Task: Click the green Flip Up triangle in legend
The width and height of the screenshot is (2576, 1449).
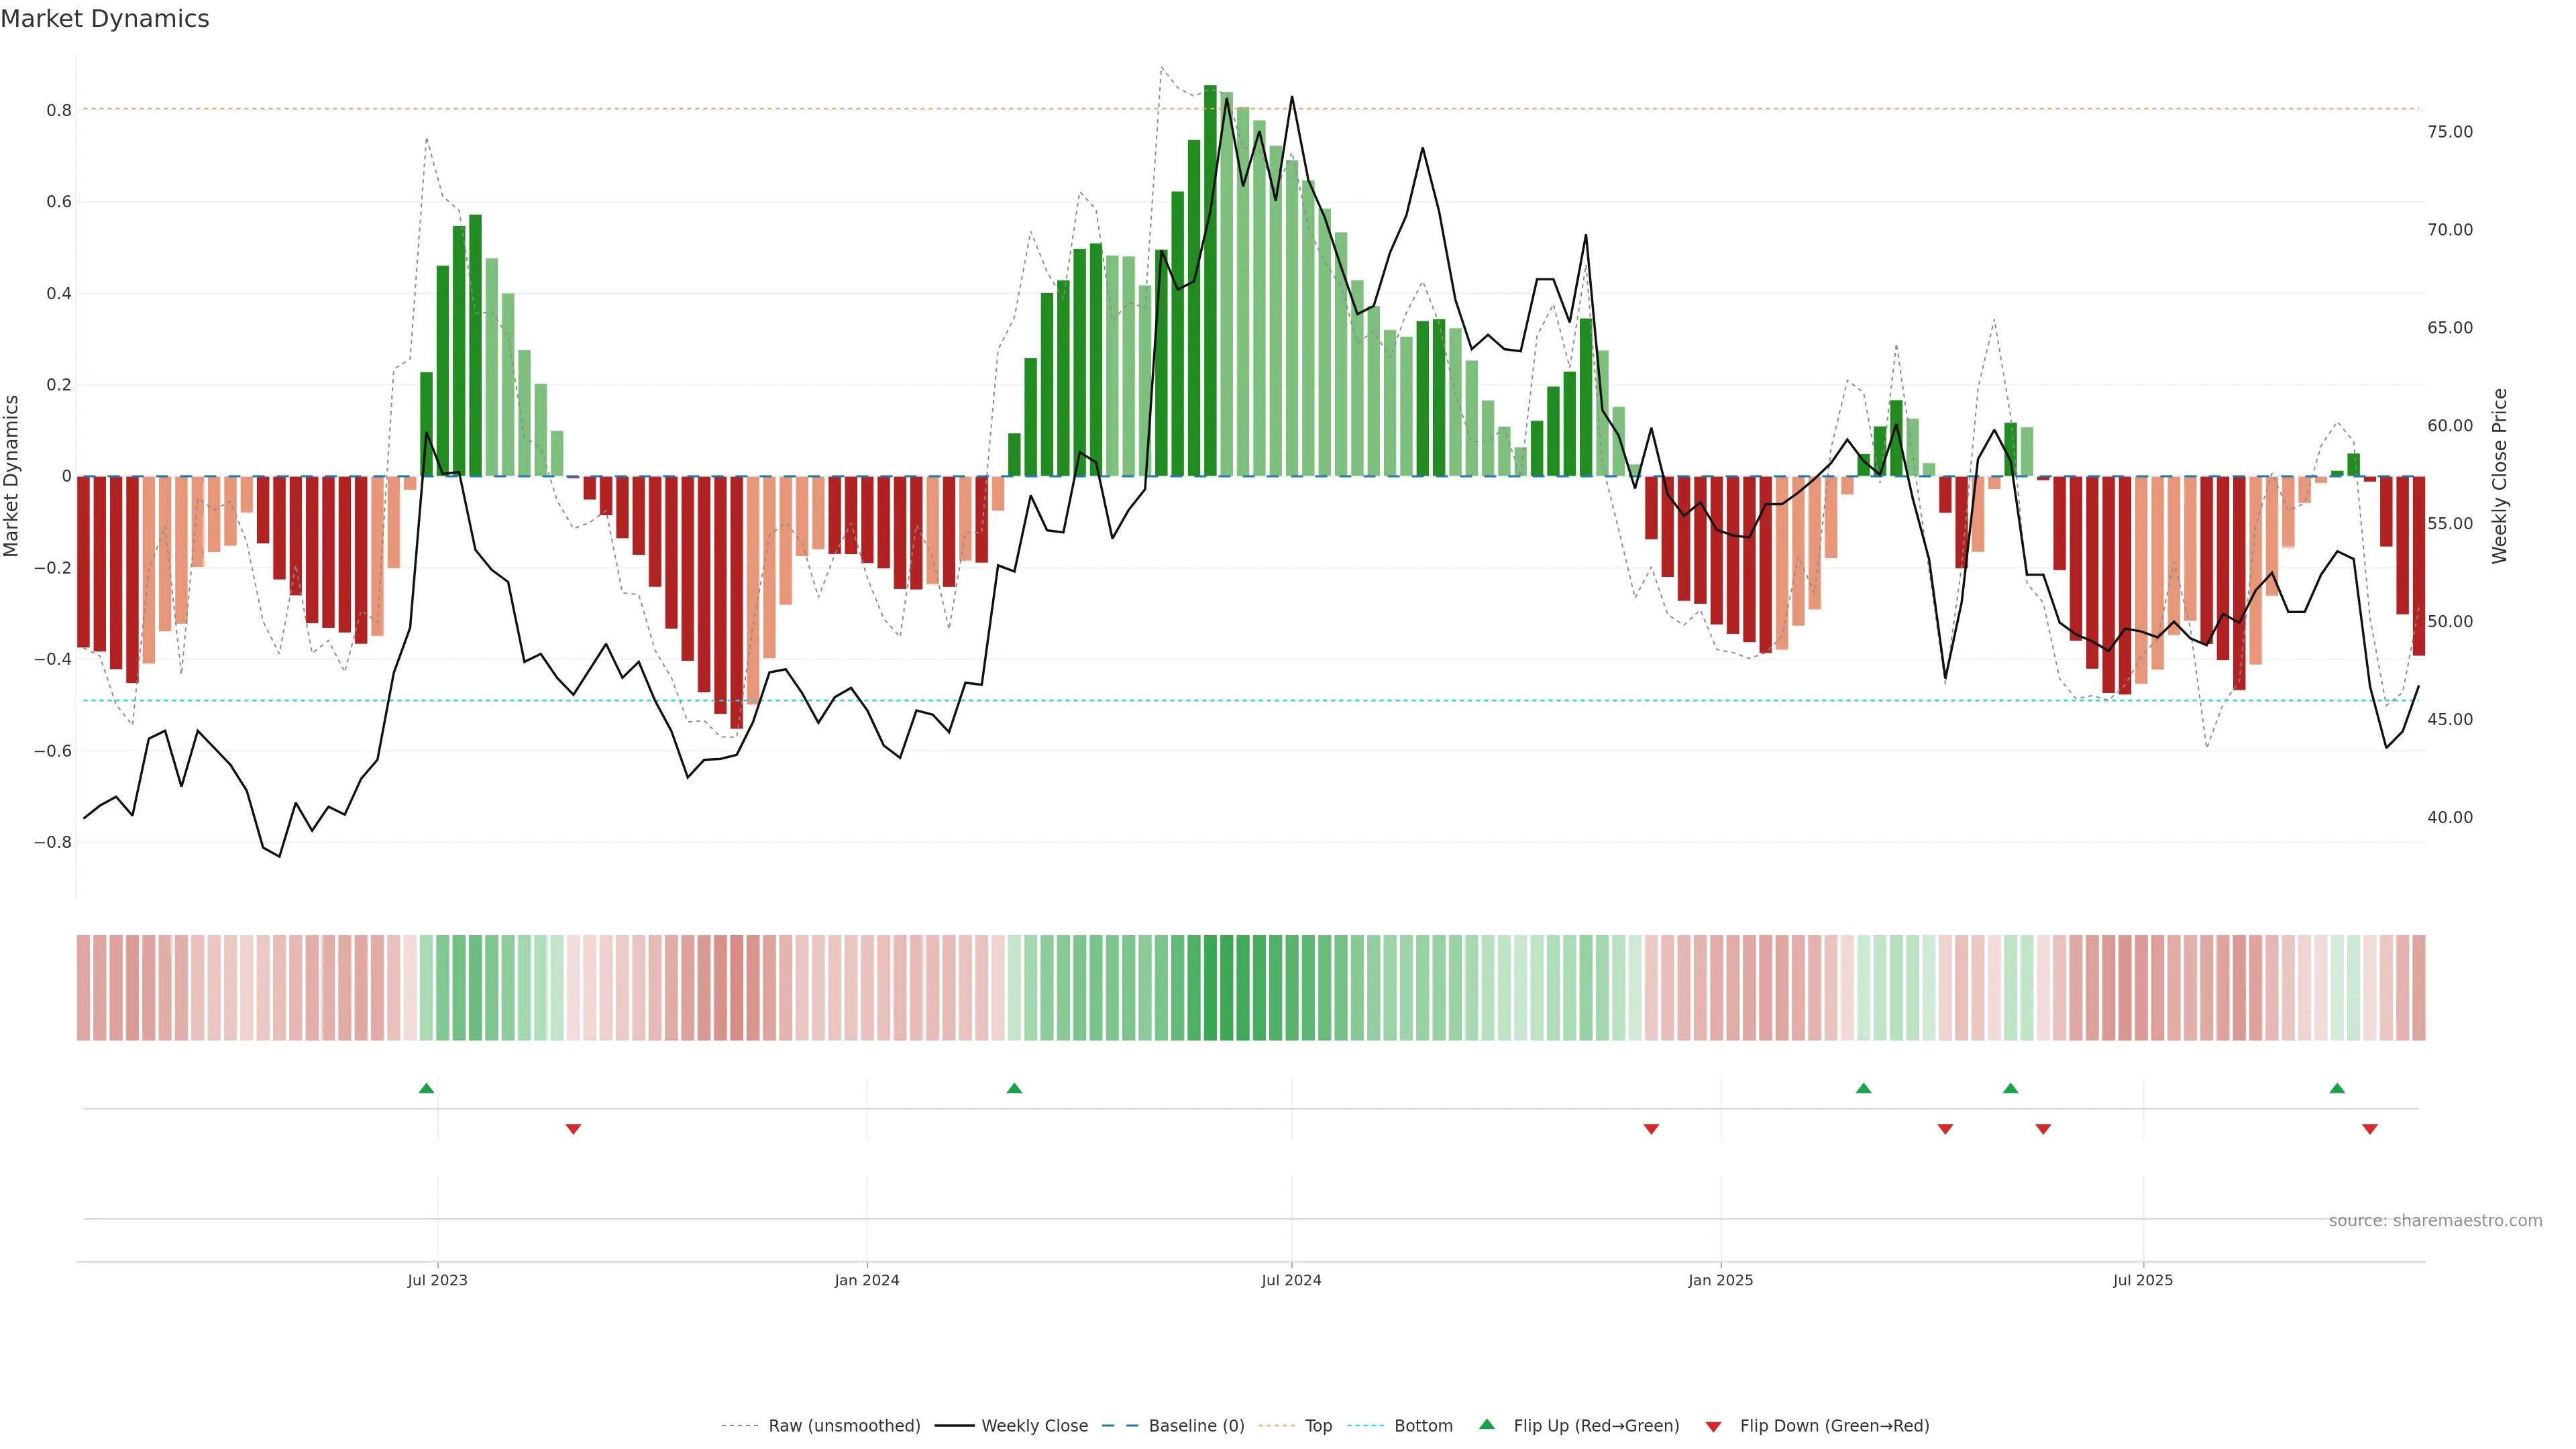Action: click(x=1487, y=1424)
